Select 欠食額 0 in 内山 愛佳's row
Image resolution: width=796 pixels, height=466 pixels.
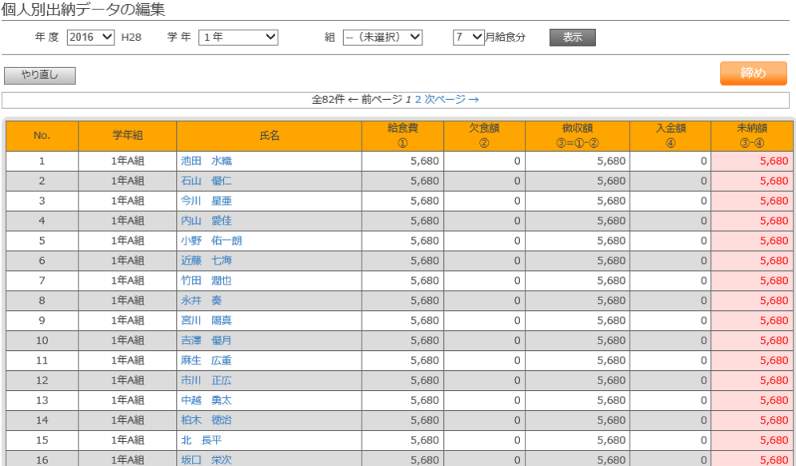tap(484, 221)
